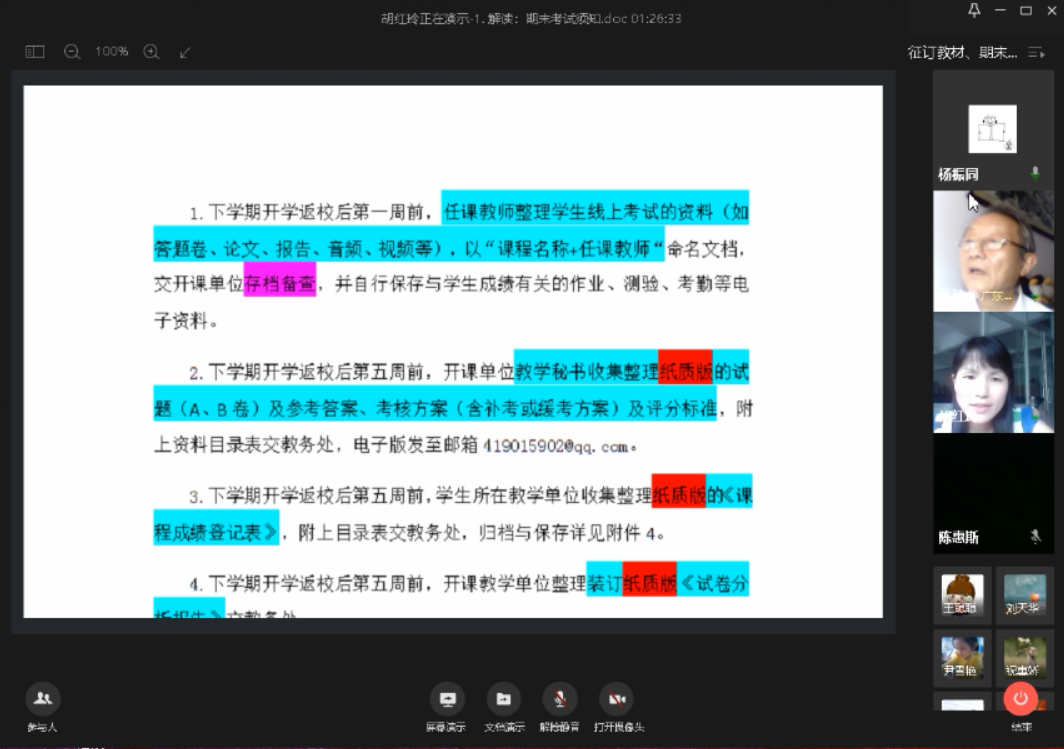This screenshot has width=1064, height=749.
Task: Open the 参与人 participants panel
Action: pyautogui.click(x=42, y=706)
